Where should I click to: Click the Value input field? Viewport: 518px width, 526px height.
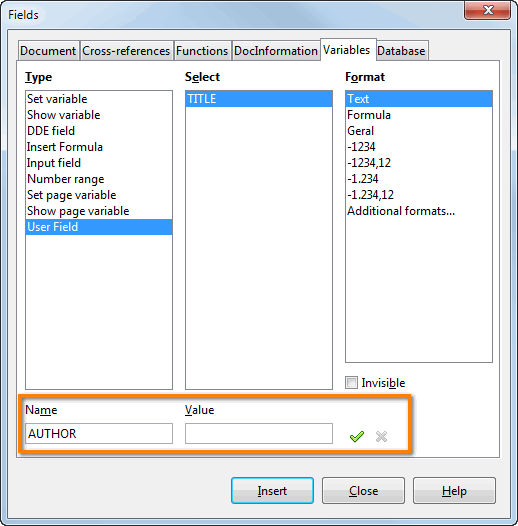coord(259,433)
